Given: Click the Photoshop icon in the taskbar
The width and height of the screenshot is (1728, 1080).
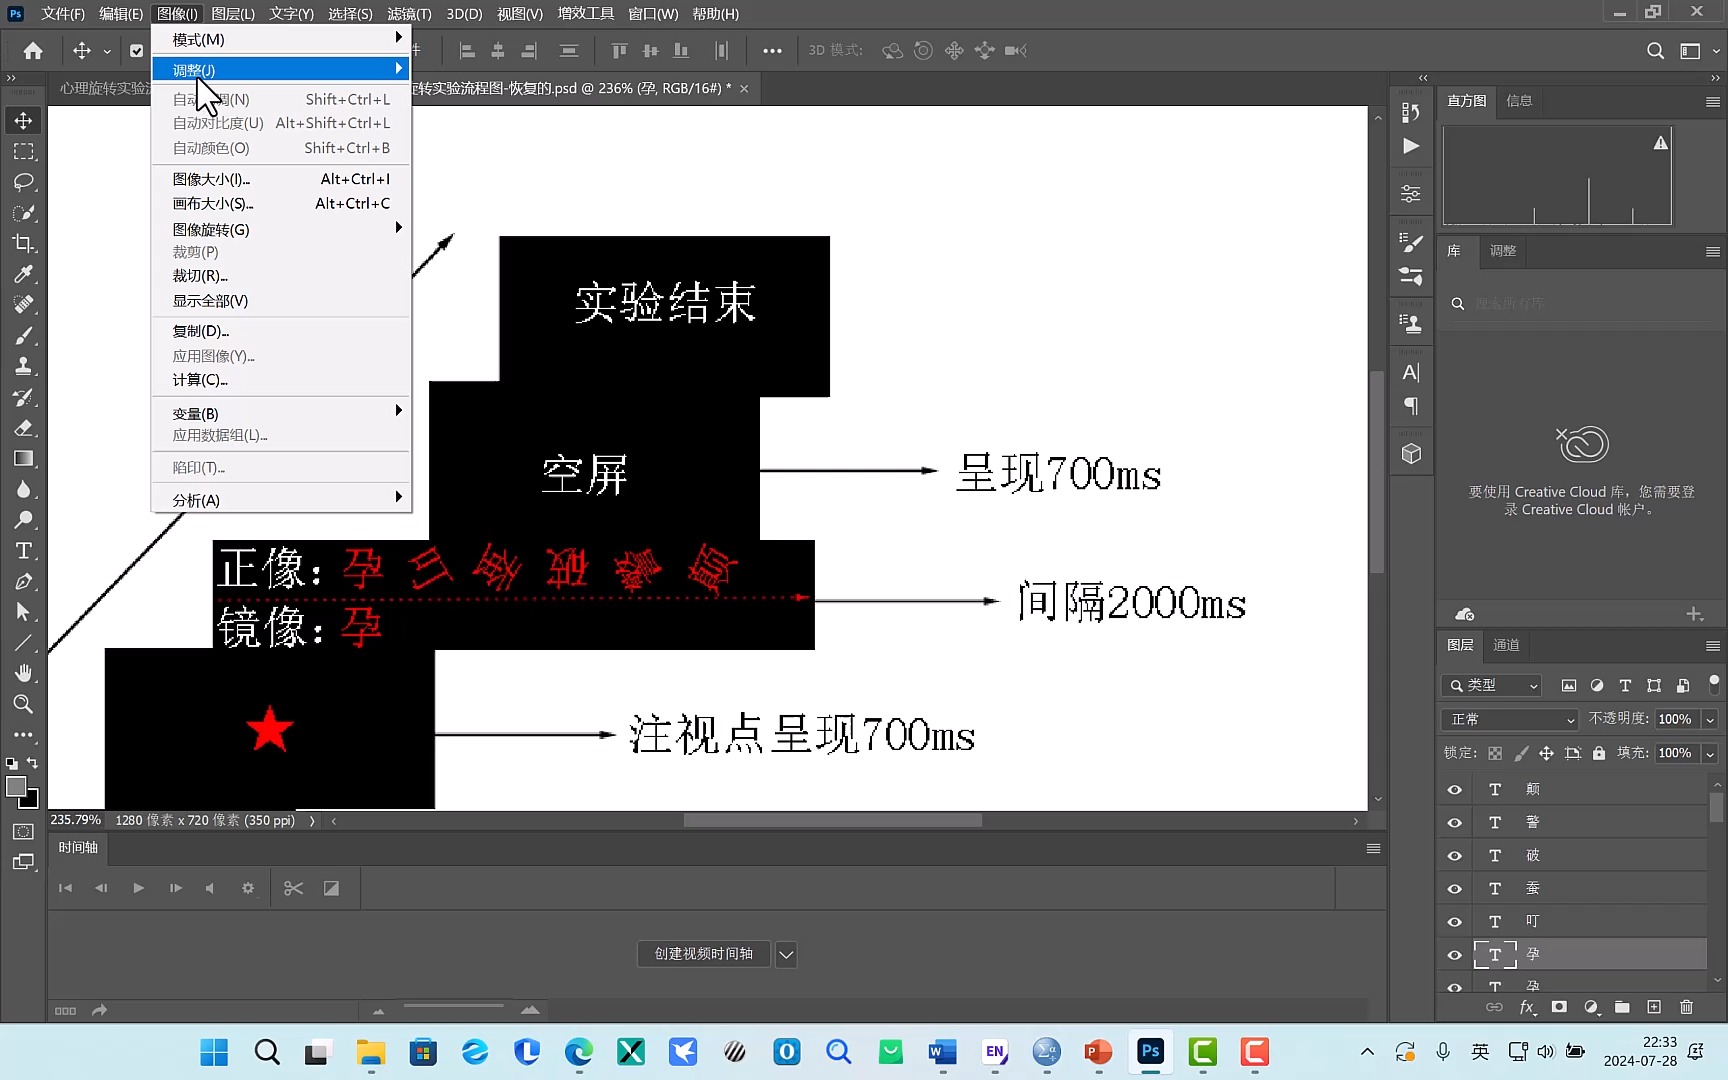Looking at the screenshot, I should (x=1149, y=1052).
